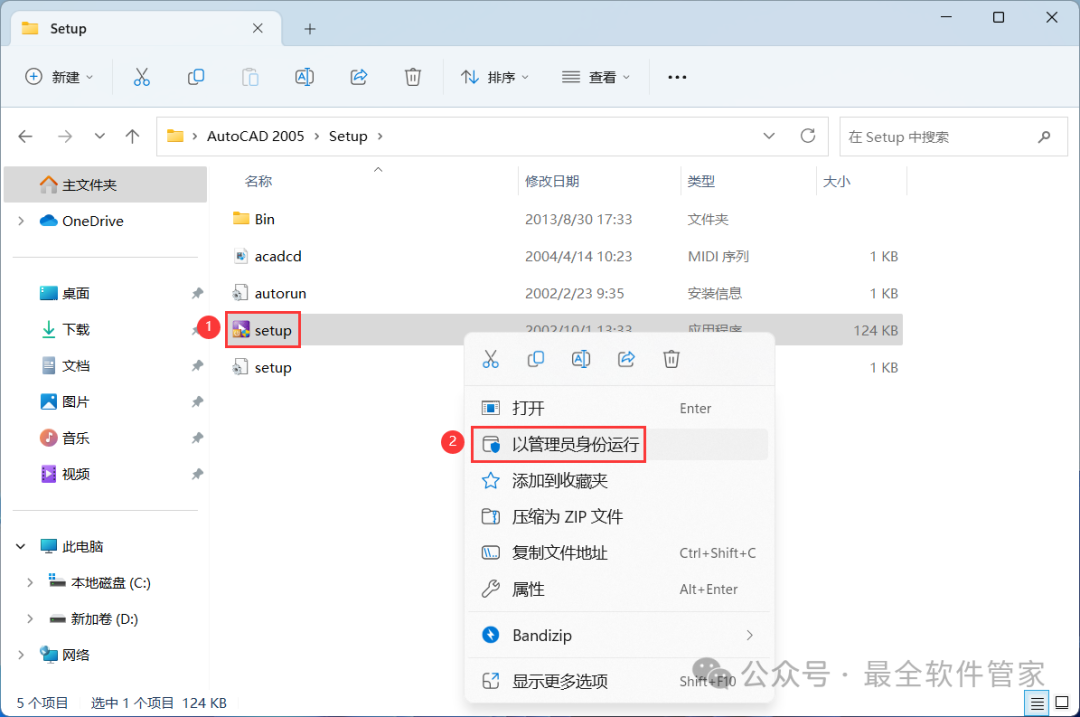
Task: Click the toolbar Paste icon
Action: tap(250, 77)
